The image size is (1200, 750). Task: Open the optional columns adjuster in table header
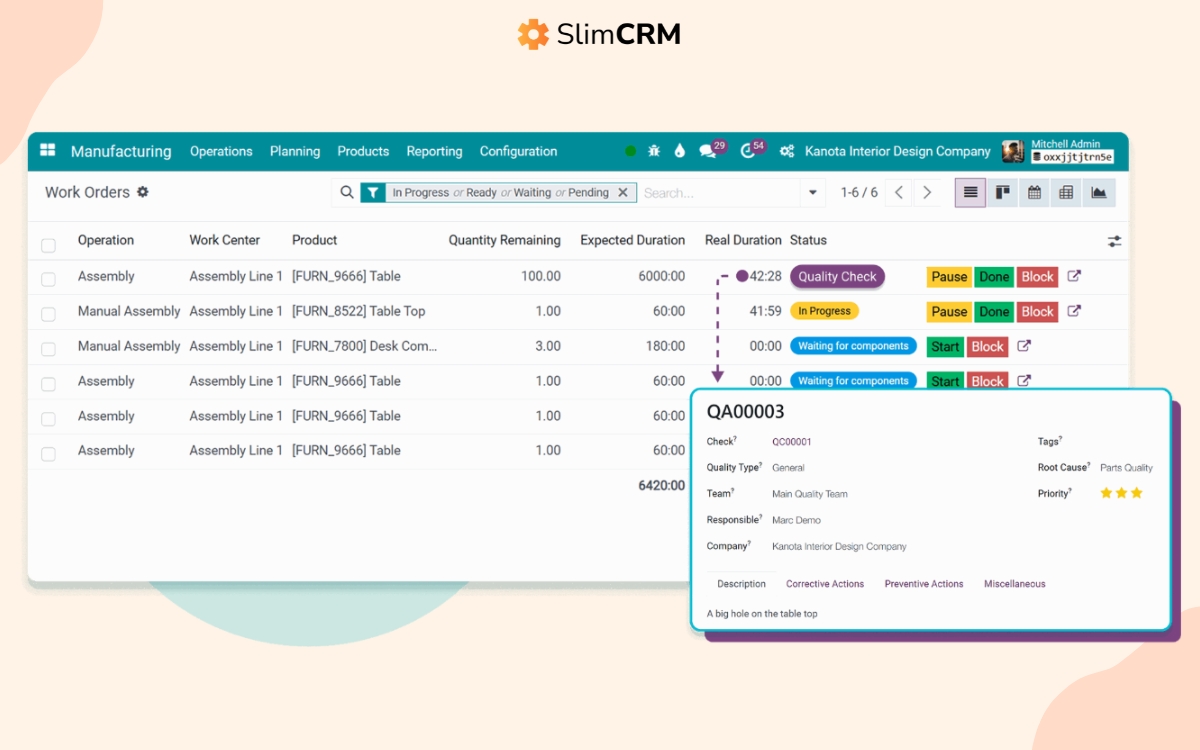(x=1114, y=241)
